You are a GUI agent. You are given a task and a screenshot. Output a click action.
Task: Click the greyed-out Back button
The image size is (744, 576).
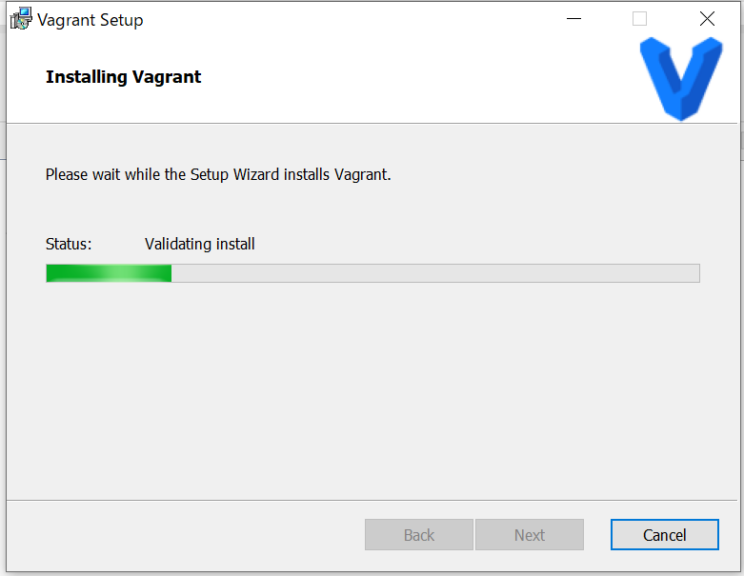pyautogui.click(x=419, y=535)
